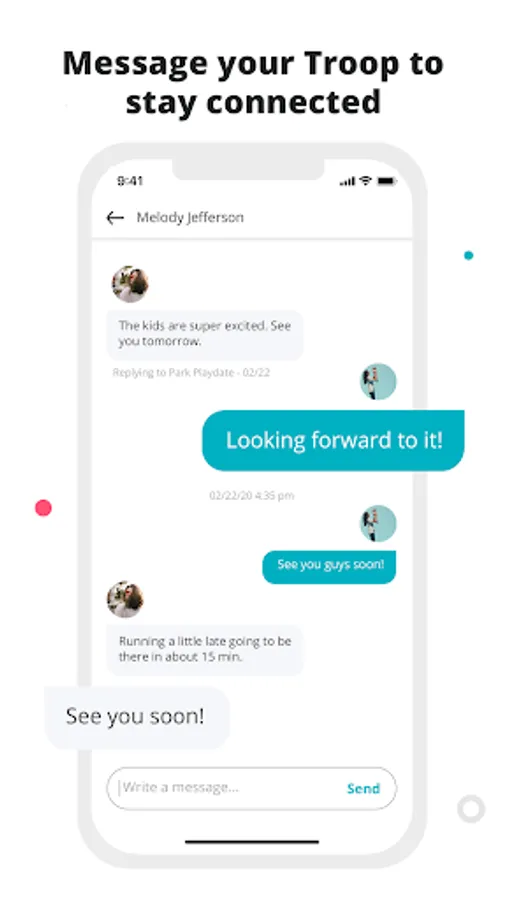Viewport: 506px width, 900px height.
Task: Tap the See you guys soon bubble
Action: click(x=329, y=567)
